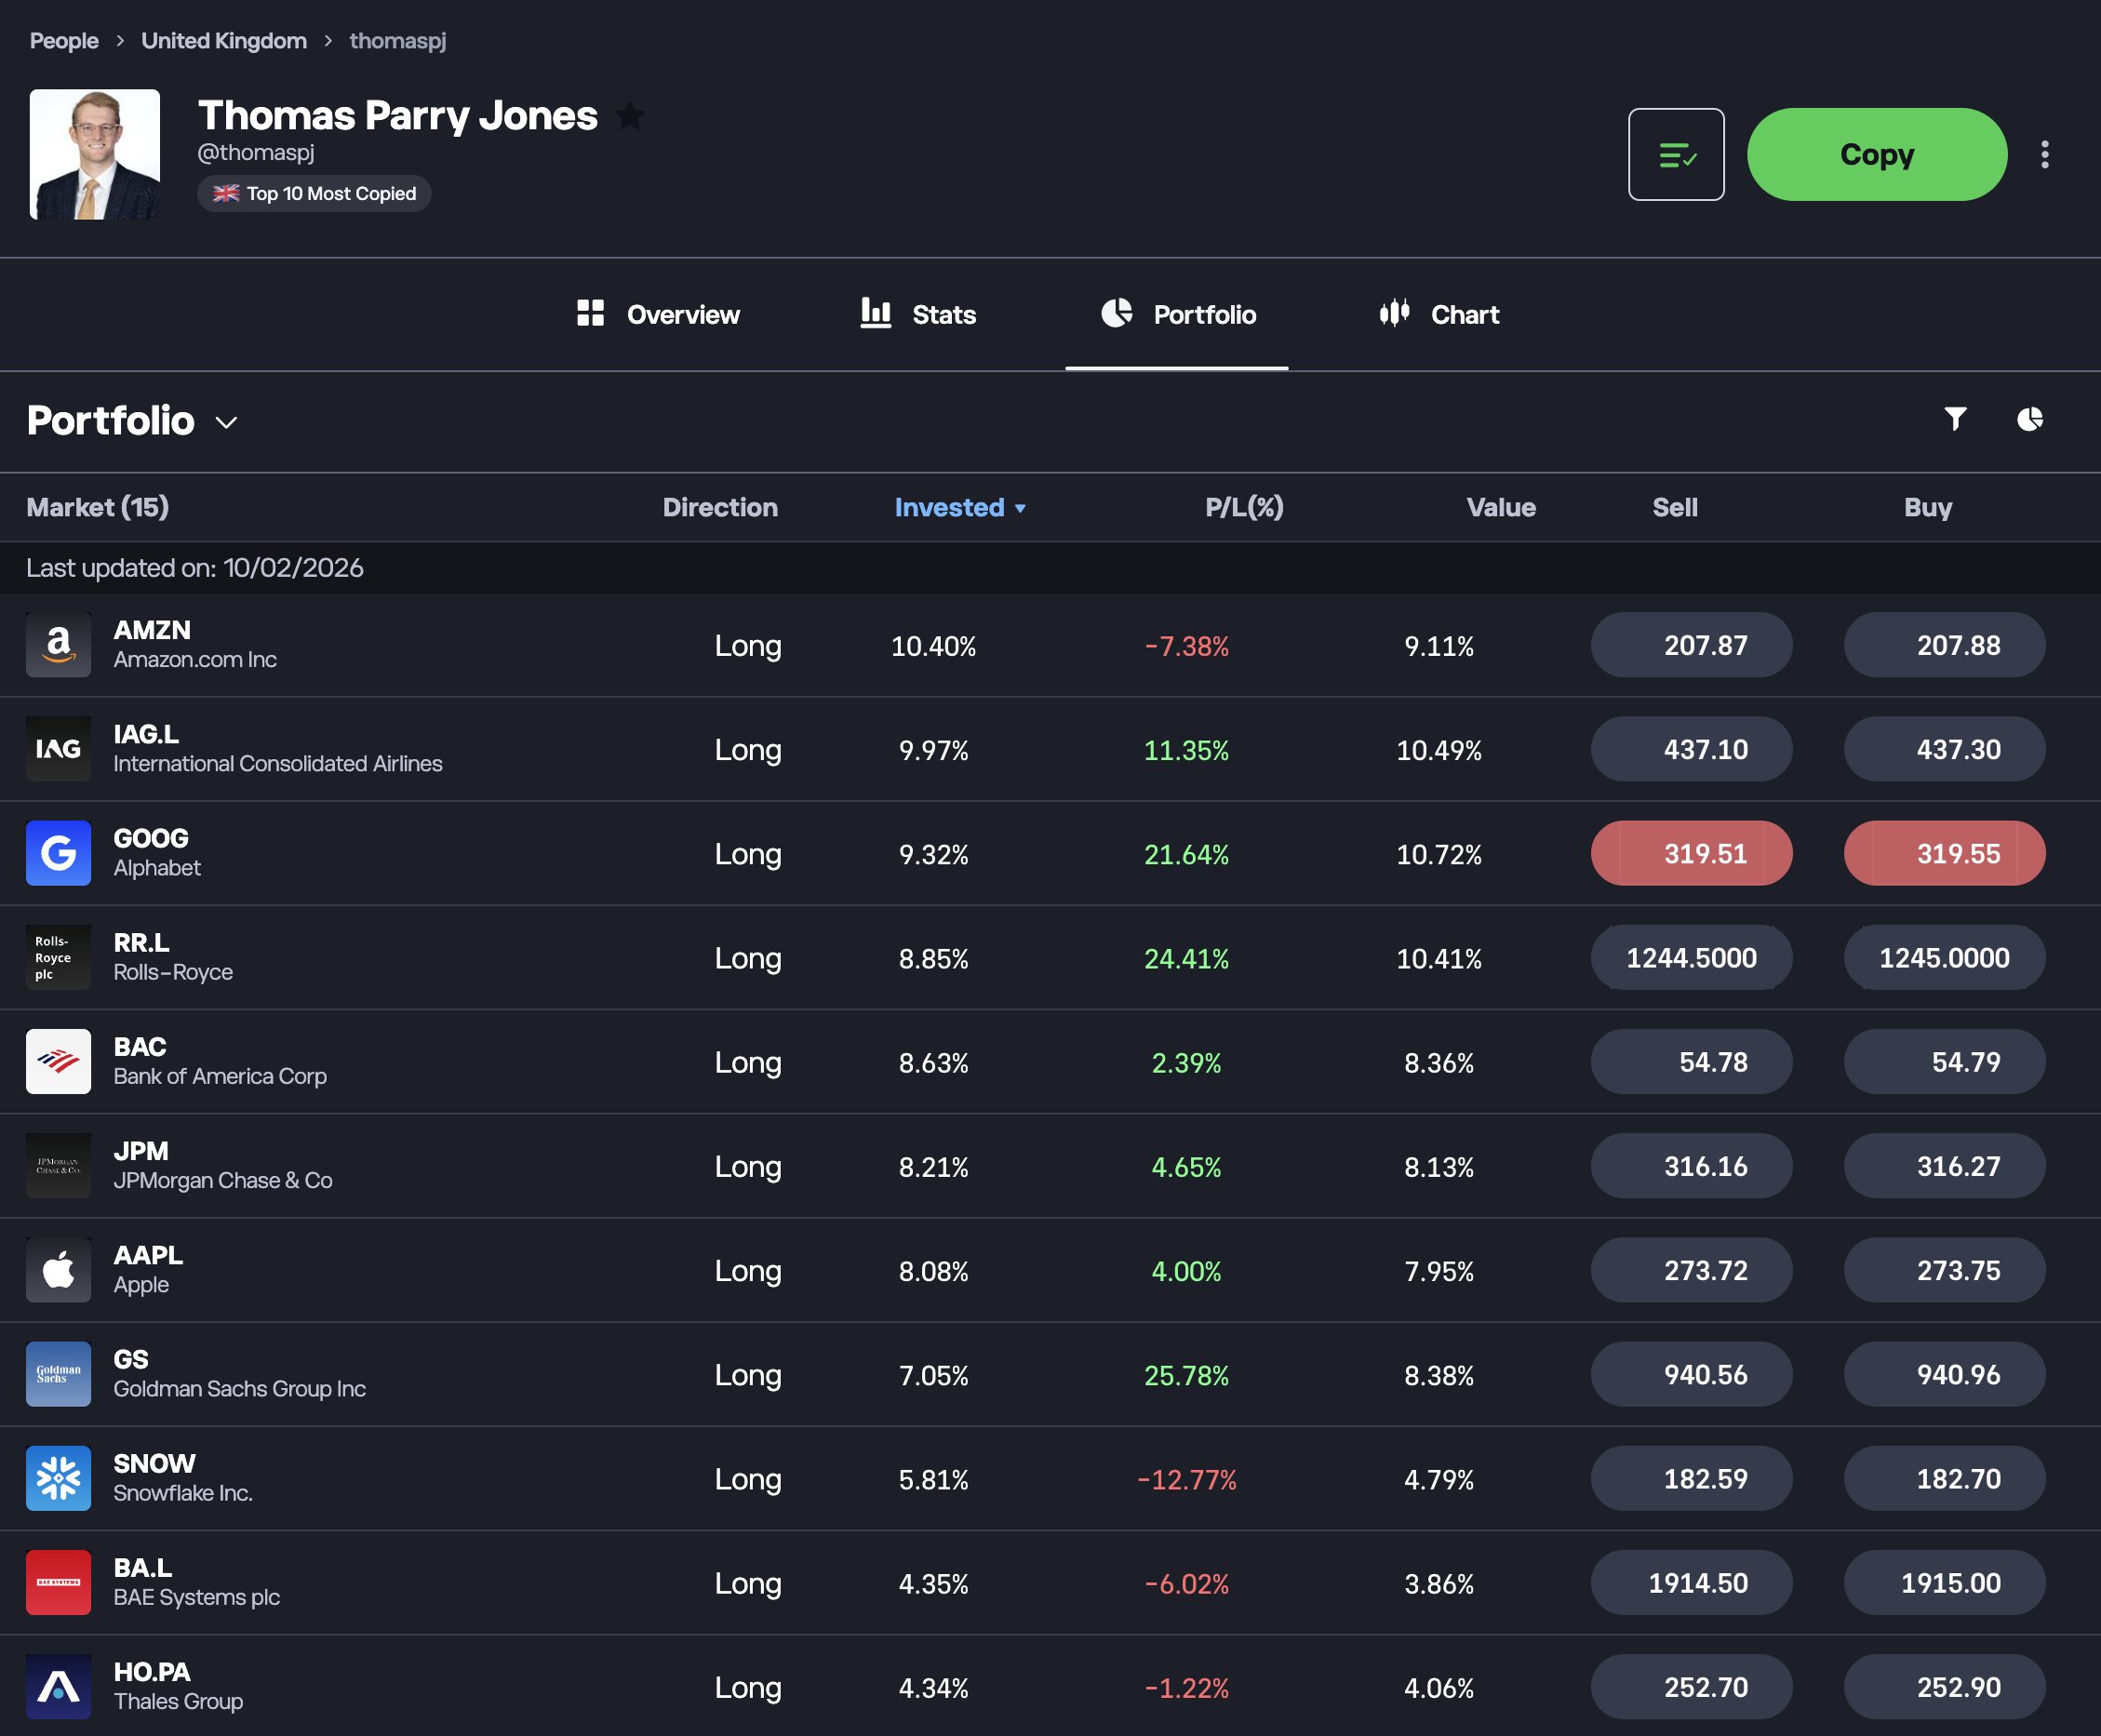Go to United Kingdom breadcrumb
Screen dimensions: 2101x1736
click(224, 41)
